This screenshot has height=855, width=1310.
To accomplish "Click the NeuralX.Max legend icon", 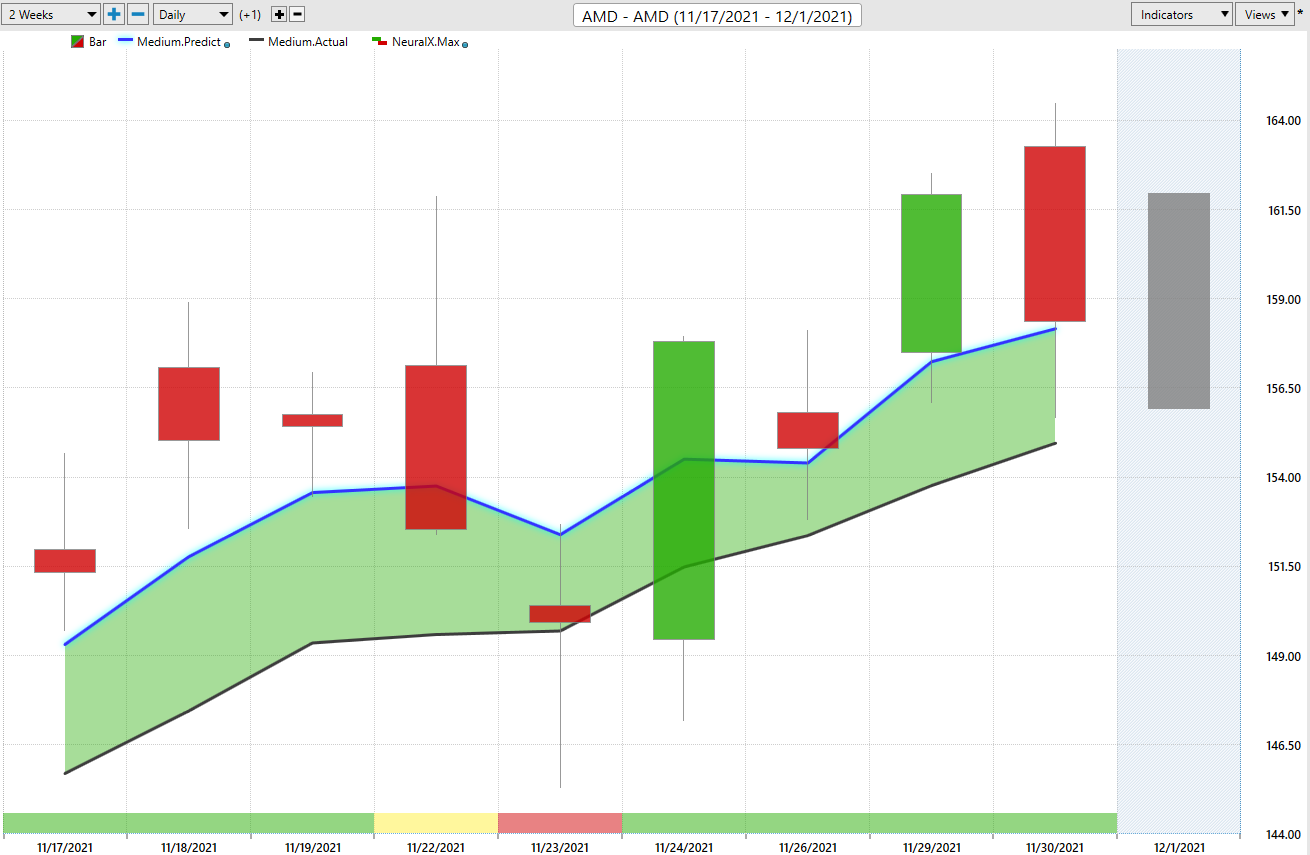I will (379, 41).
